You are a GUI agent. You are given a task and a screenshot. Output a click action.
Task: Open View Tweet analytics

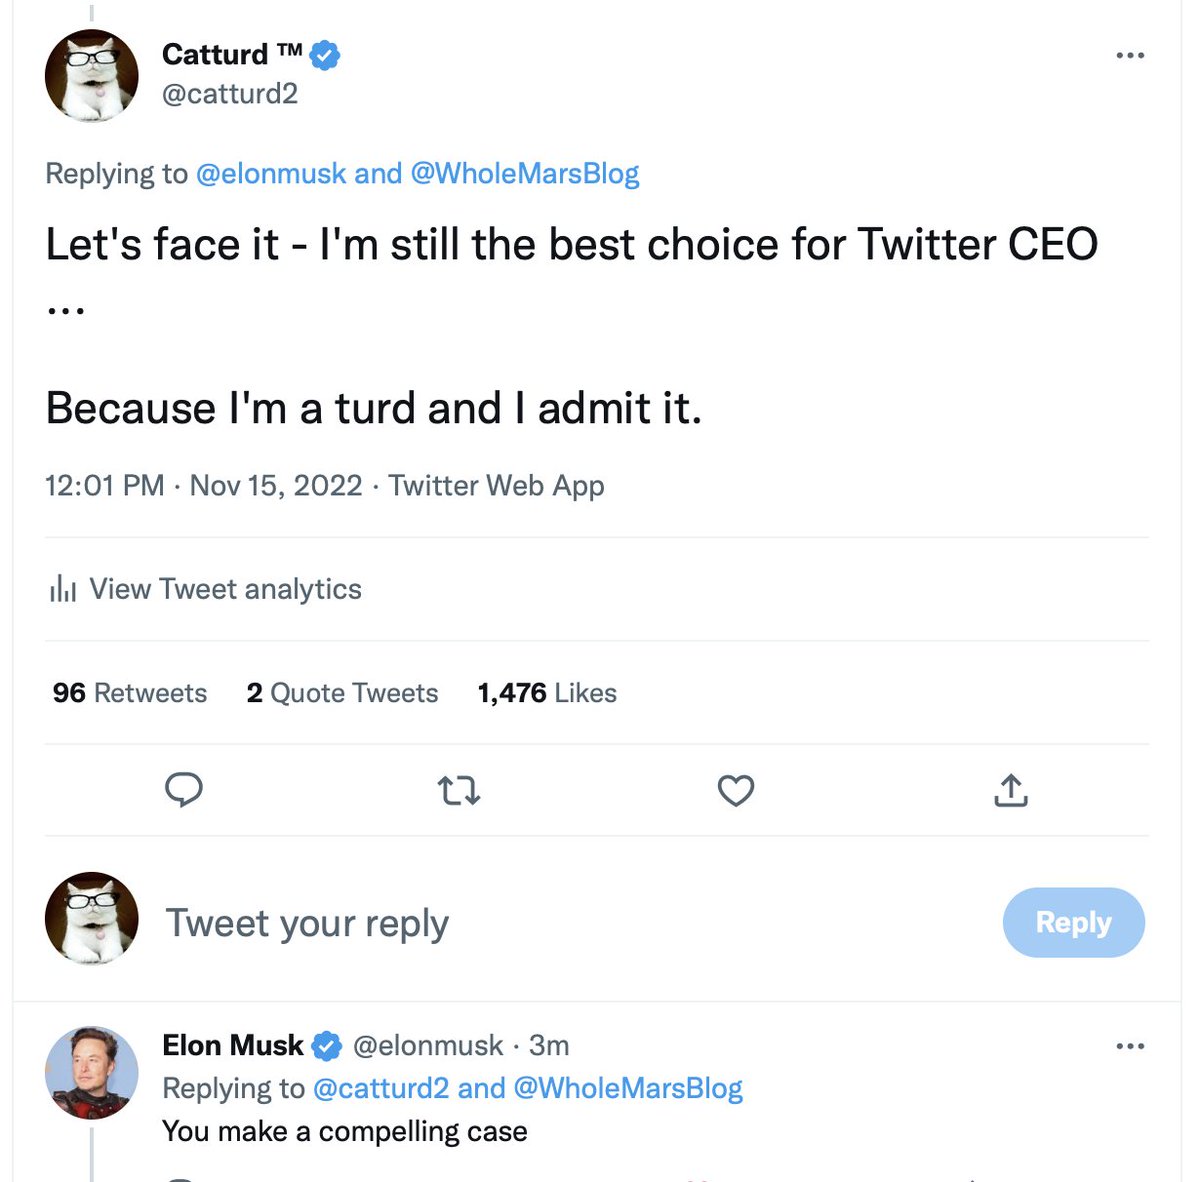pos(225,589)
